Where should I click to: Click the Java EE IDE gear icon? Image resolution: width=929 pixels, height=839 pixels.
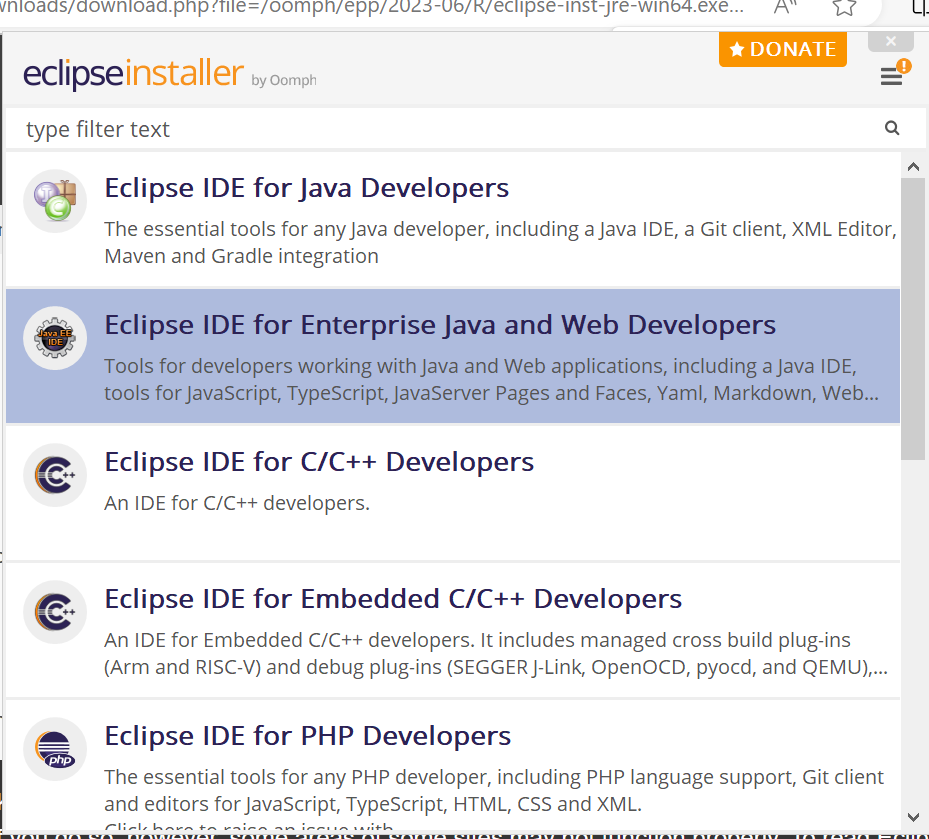pos(55,338)
